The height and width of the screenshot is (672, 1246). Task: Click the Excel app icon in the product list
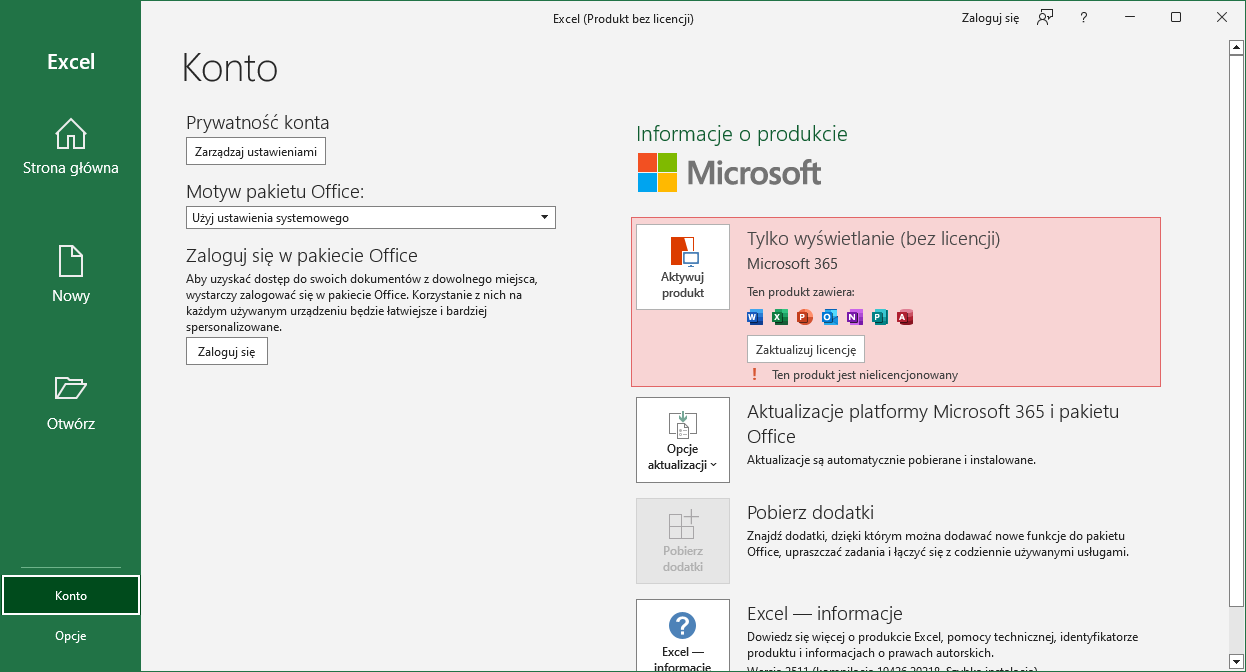click(780, 317)
